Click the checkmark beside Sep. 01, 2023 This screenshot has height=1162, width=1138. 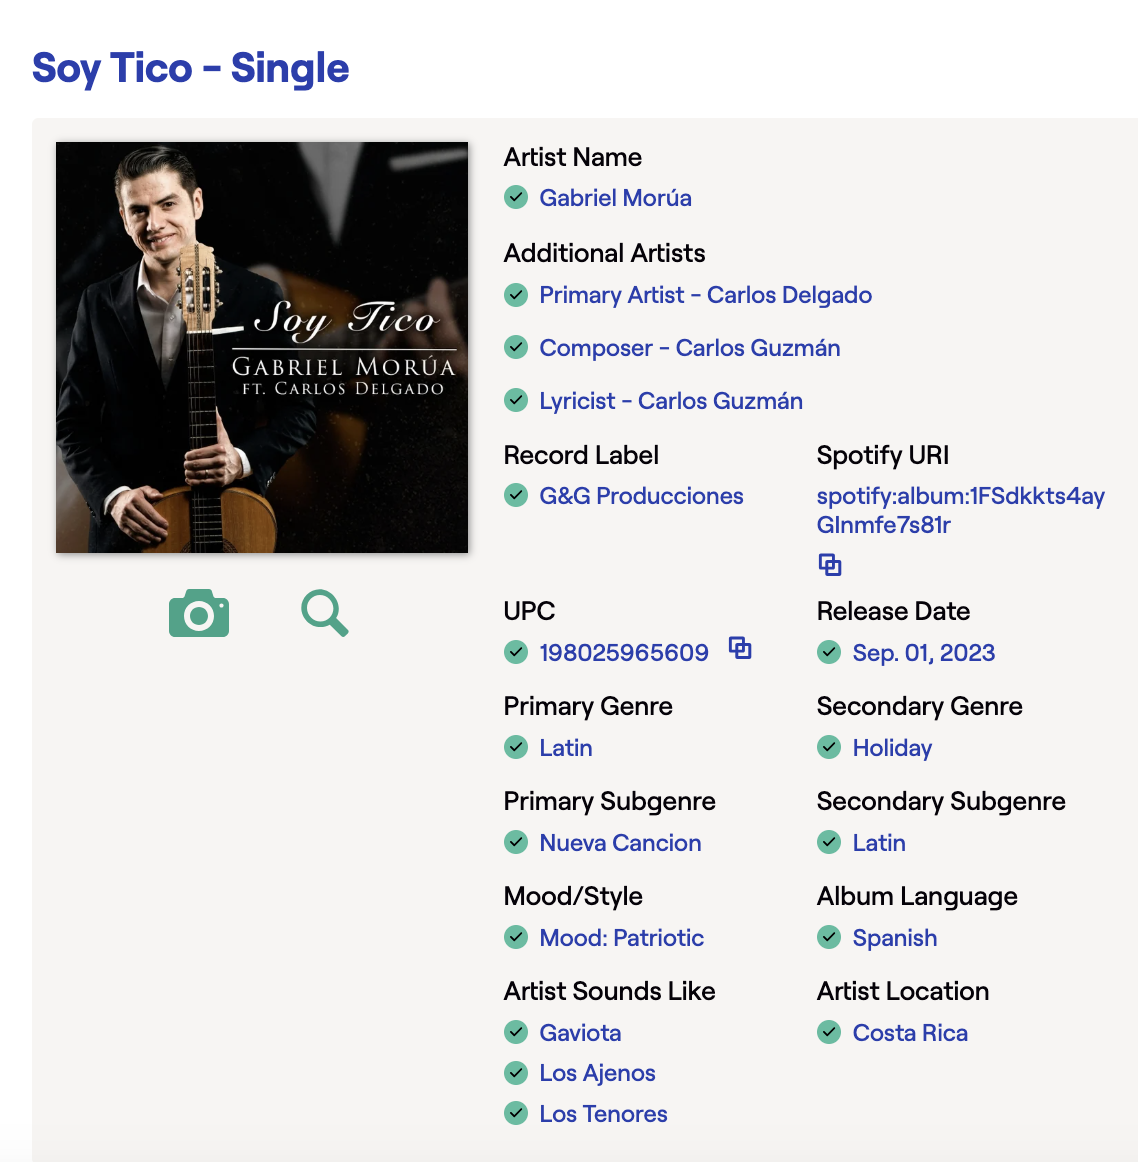[x=829, y=652]
